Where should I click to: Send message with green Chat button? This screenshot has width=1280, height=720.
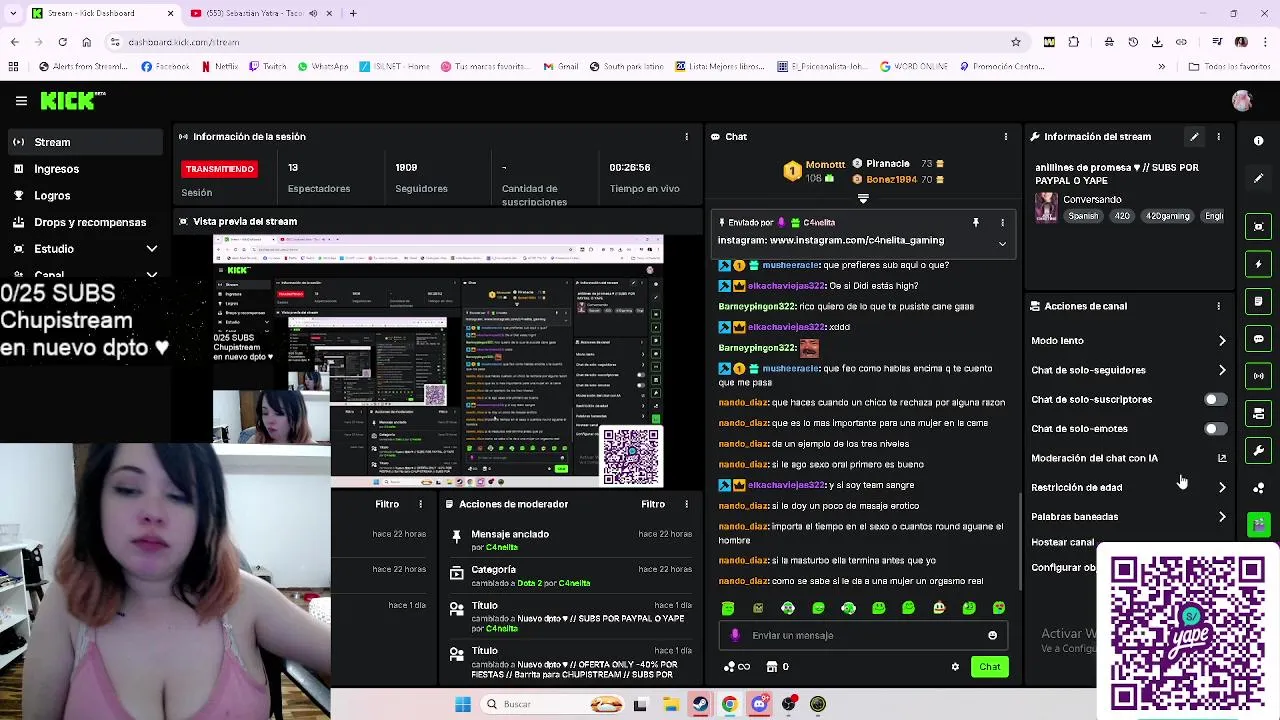pyautogui.click(x=989, y=667)
